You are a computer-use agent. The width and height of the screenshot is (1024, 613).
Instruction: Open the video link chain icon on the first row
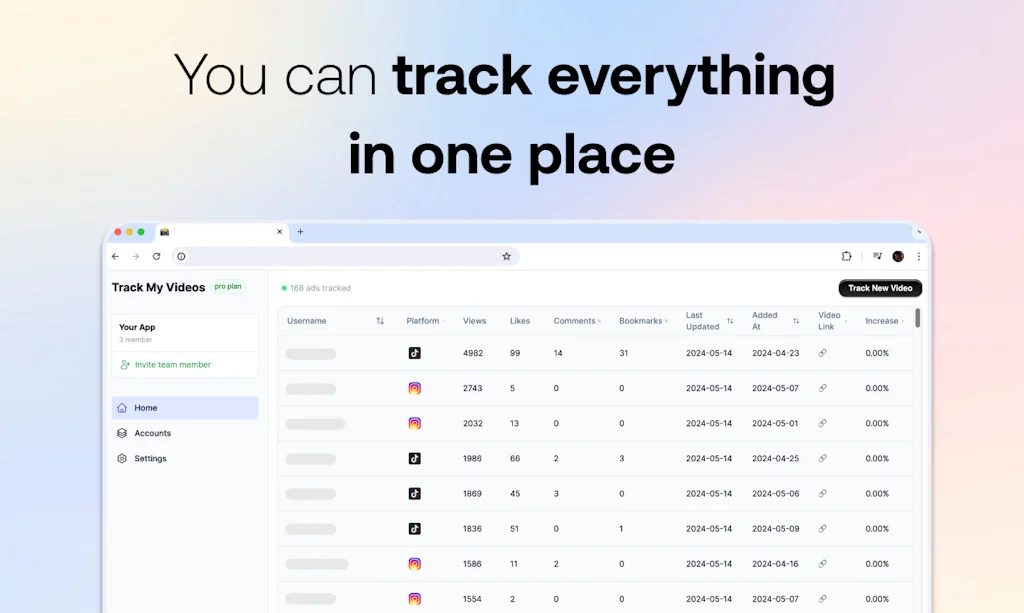tap(822, 353)
